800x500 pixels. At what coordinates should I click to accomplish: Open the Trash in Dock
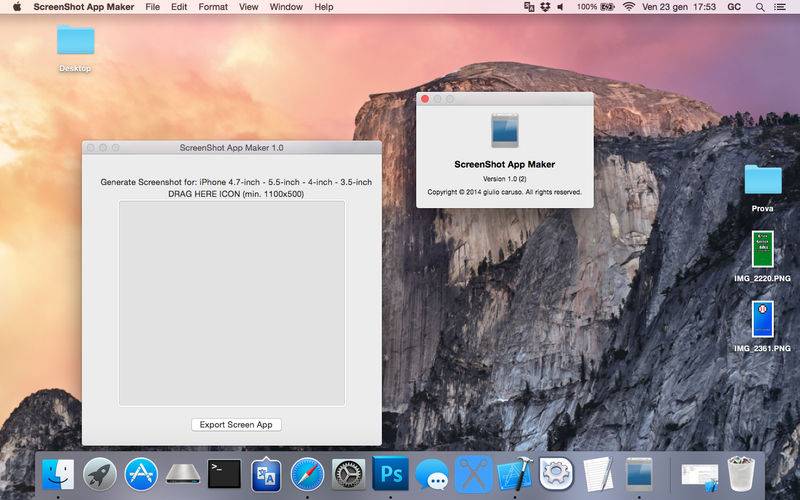[741, 474]
